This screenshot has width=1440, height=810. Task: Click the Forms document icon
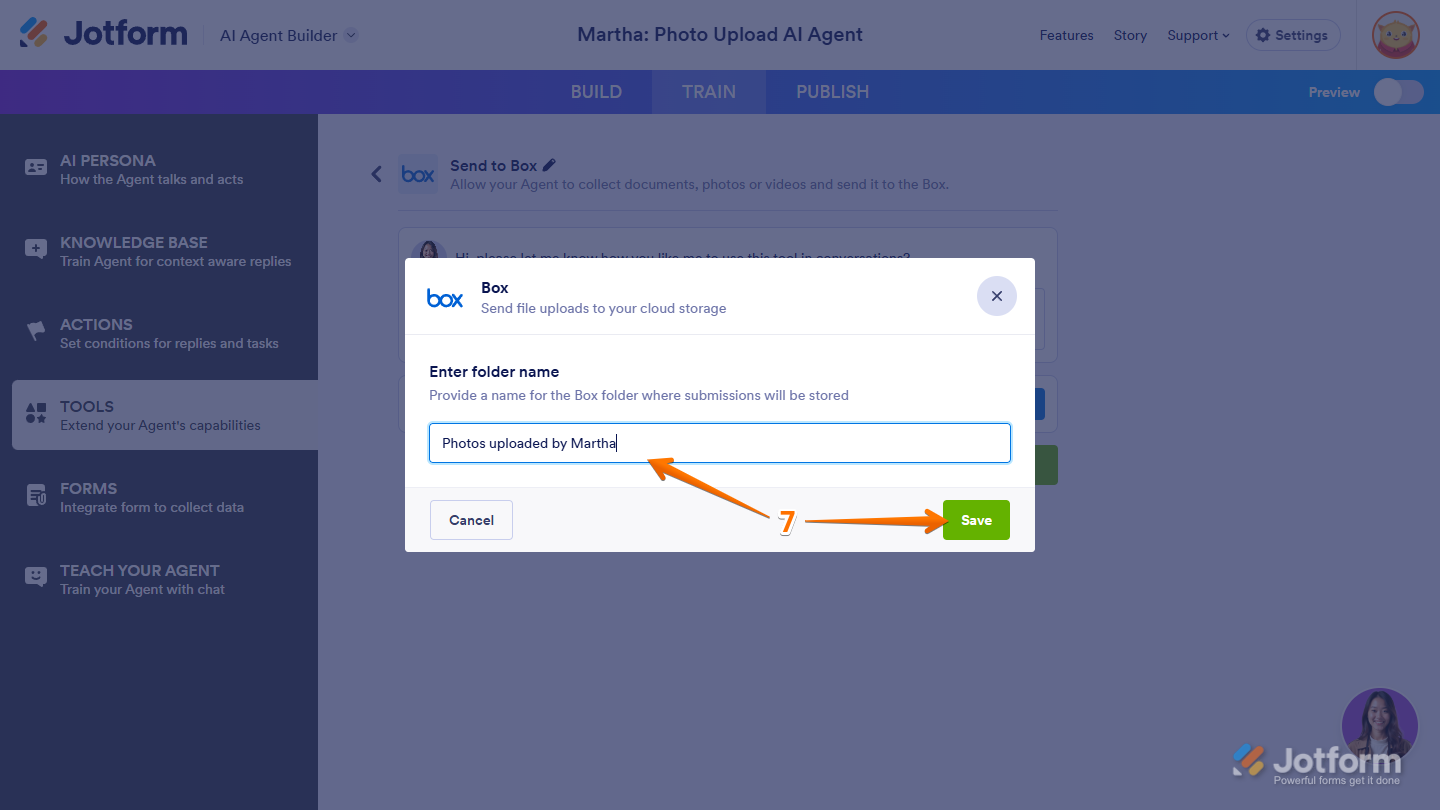click(36, 496)
